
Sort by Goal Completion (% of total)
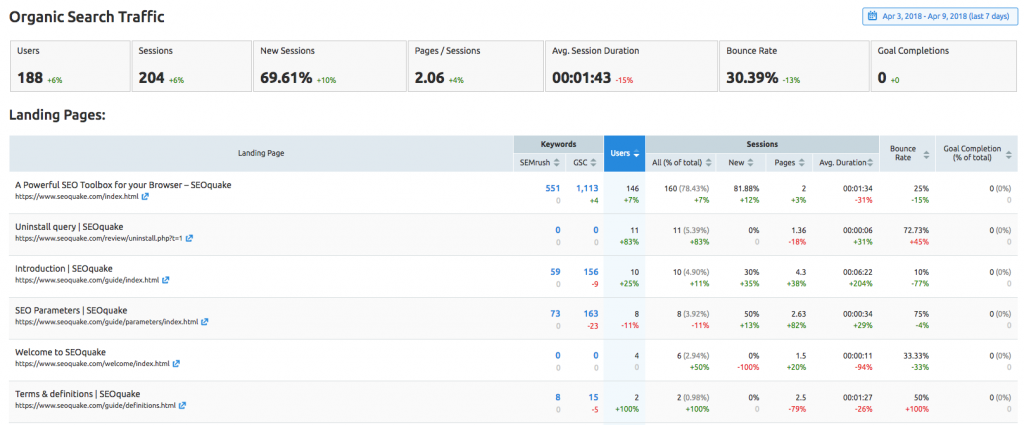click(976, 153)
